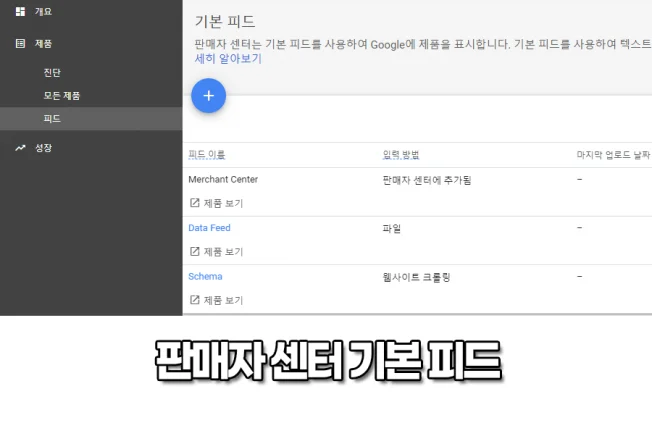652x444 pixels.
Task: Click the blue plus add feed button
Action: click(208, 96)
